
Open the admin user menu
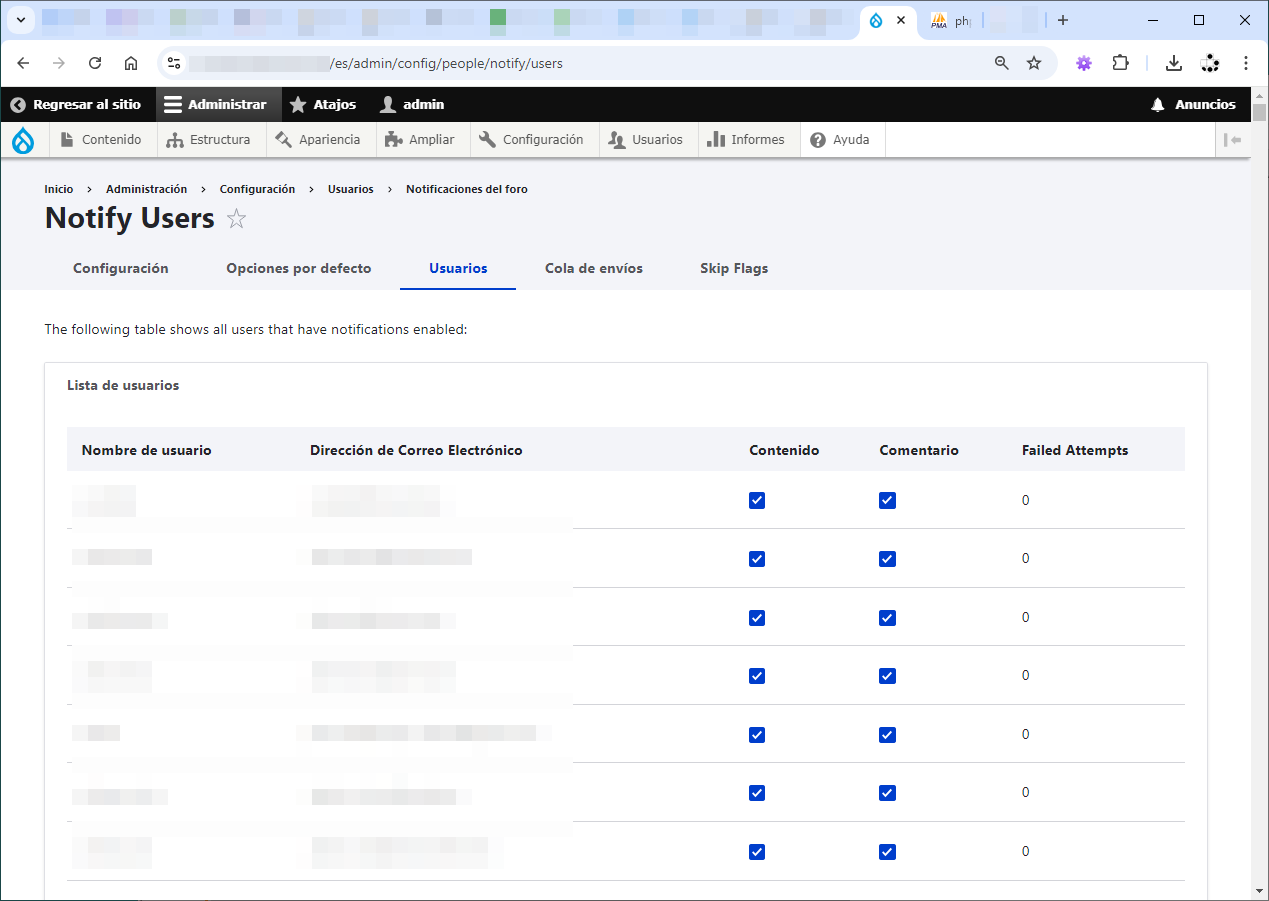click(x=412, y=104)
